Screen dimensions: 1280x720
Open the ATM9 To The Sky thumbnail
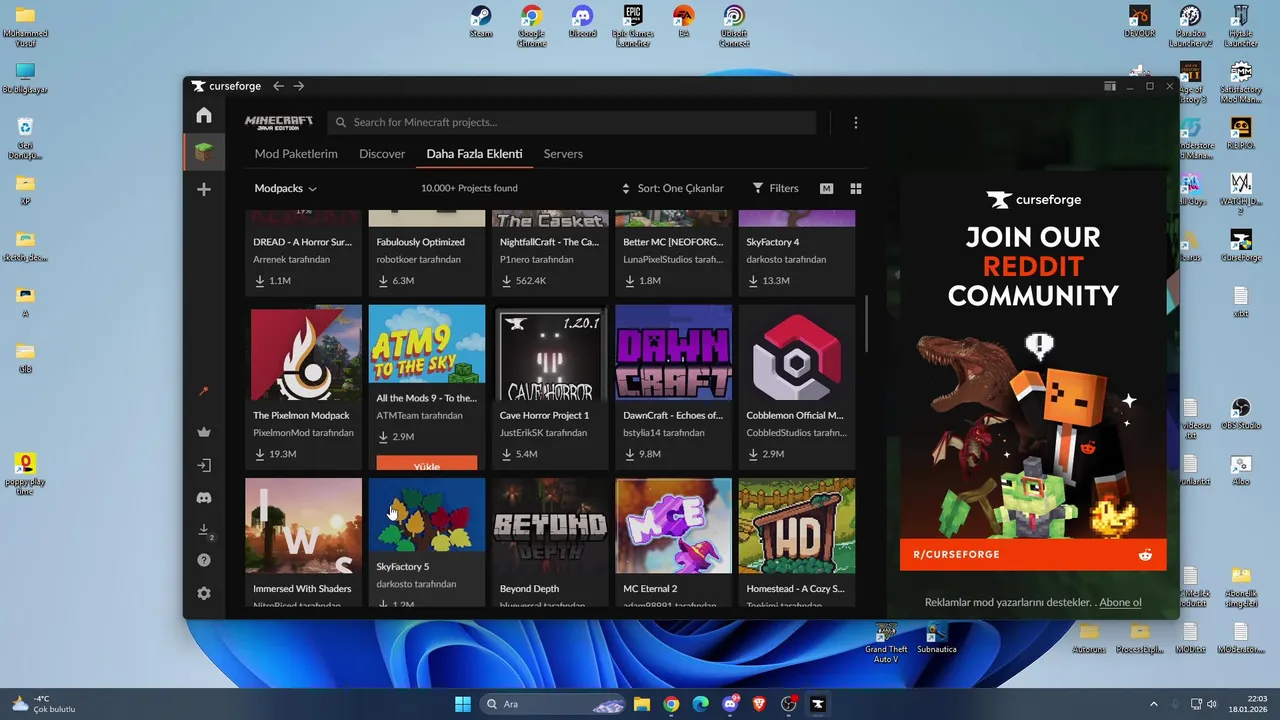tap(427, 345)
